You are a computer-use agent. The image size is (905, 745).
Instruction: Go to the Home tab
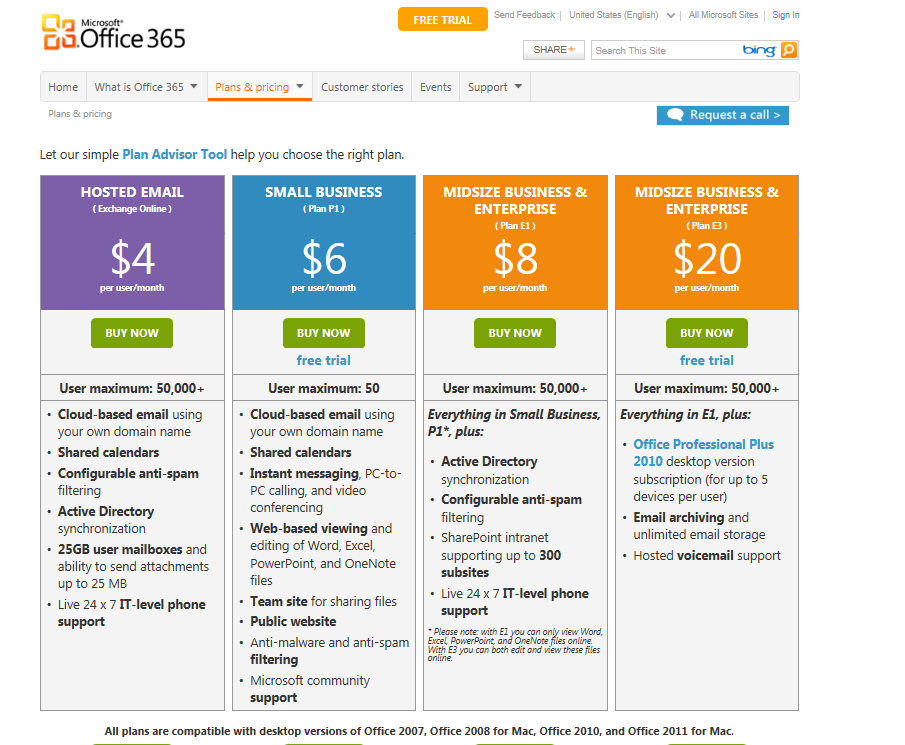click(63, 87)
